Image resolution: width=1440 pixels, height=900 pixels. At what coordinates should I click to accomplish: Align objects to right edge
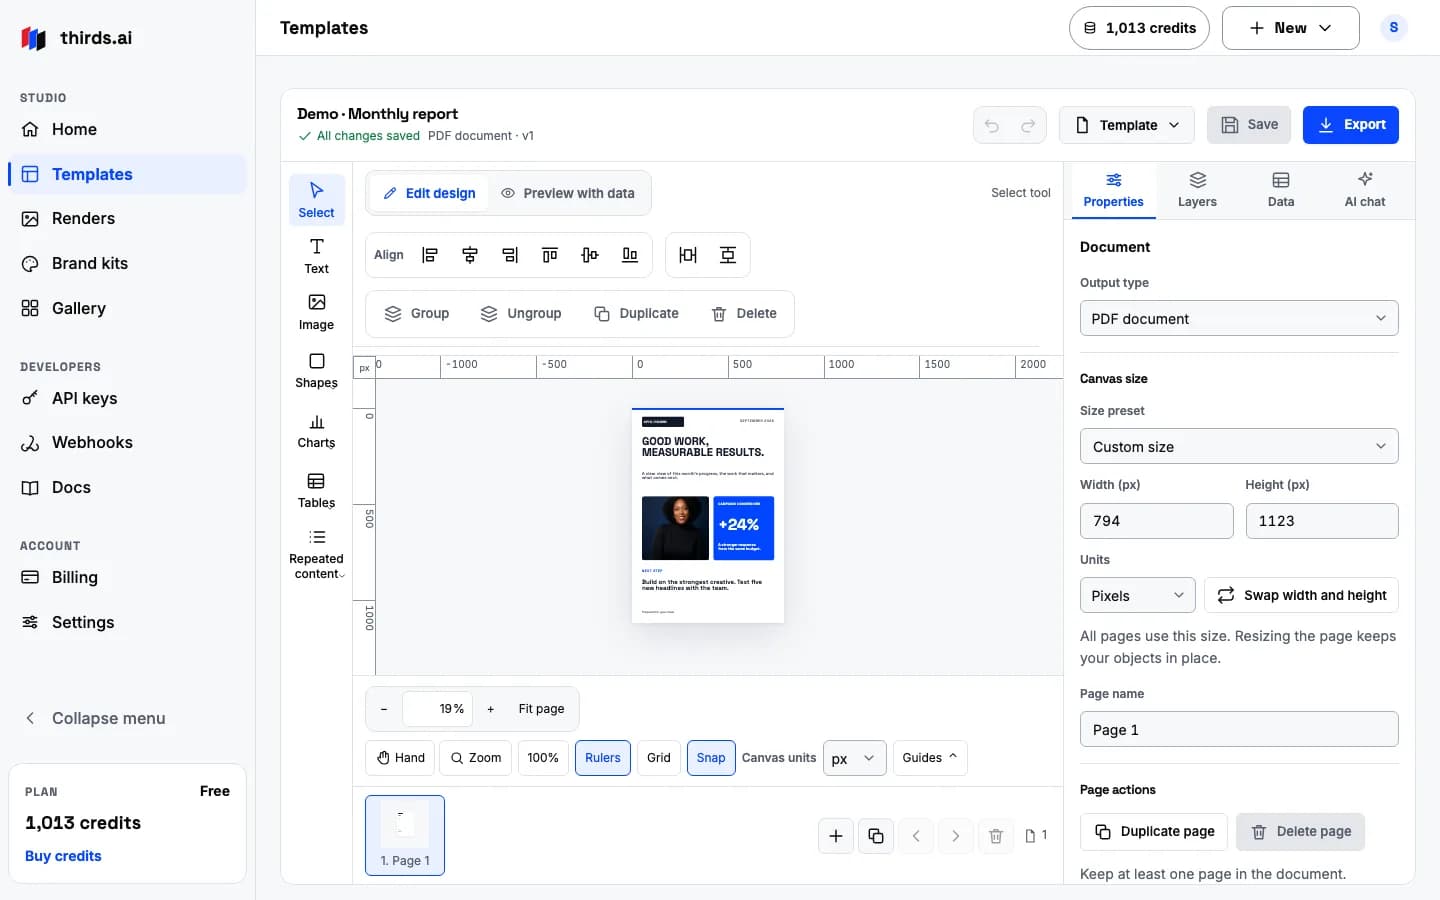510,255
